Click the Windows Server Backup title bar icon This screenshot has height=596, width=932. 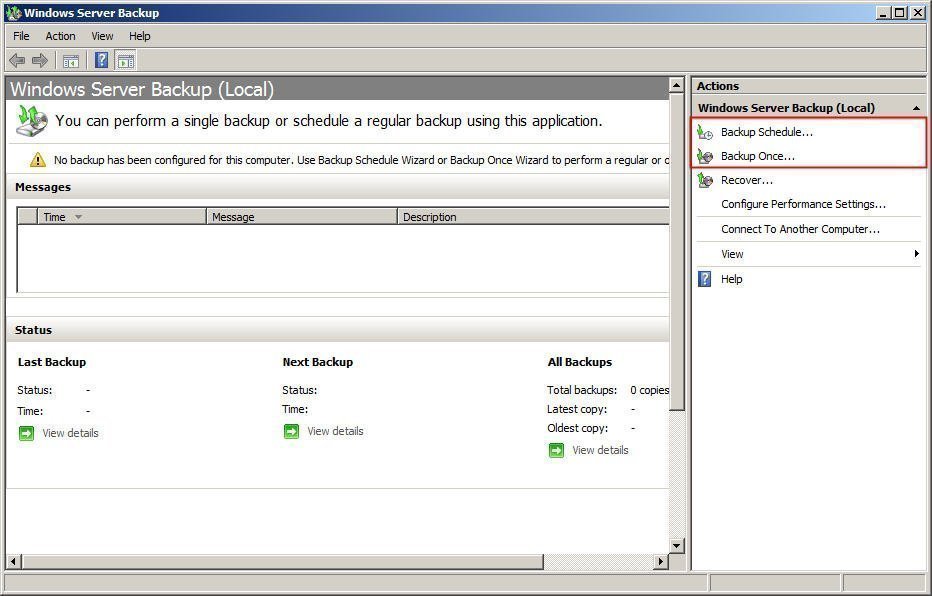[13, 12]
